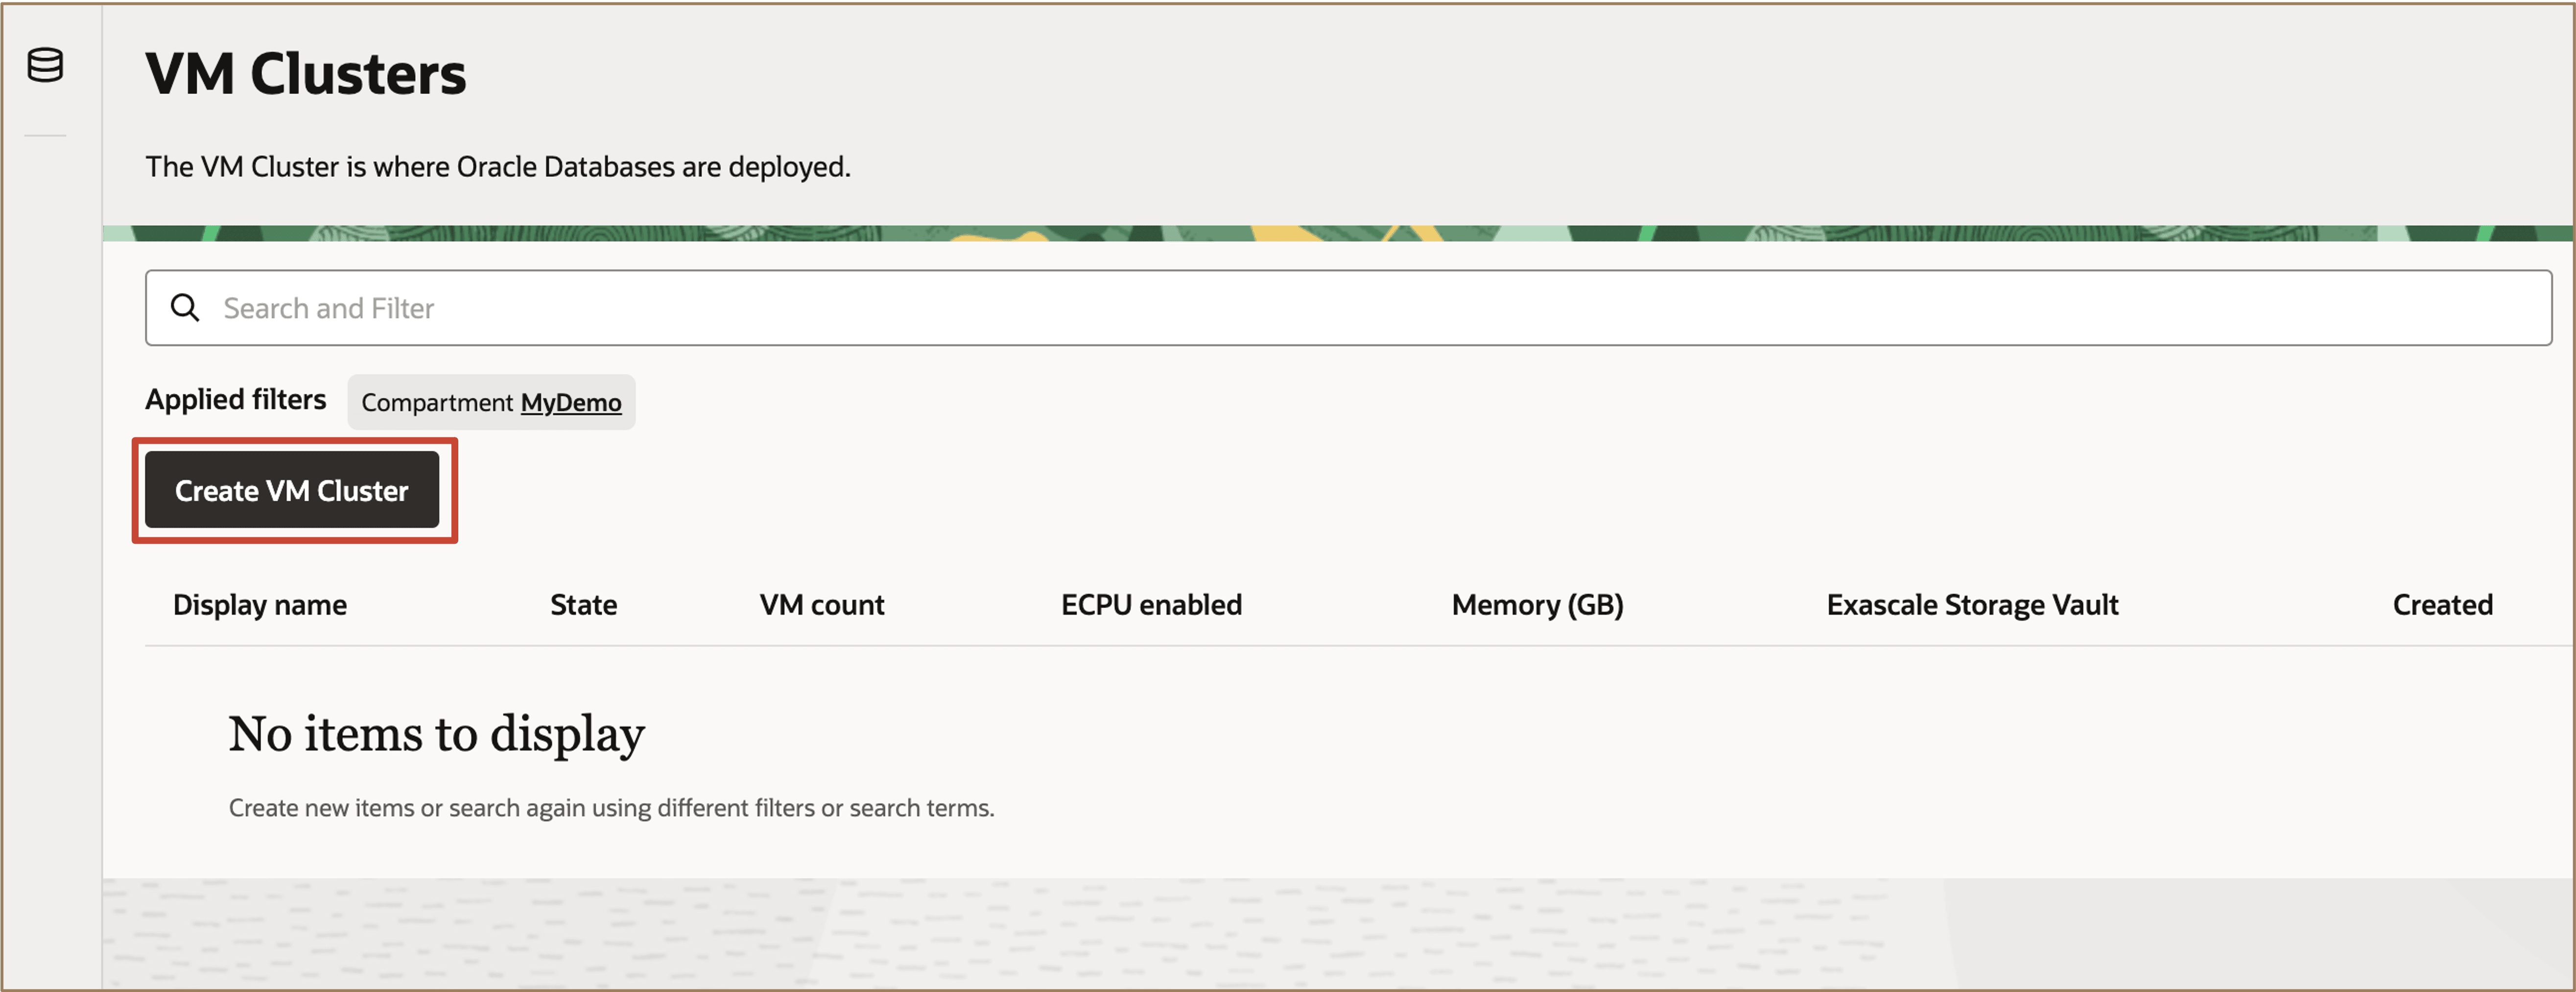This screenshot has height=992, width=2576.
Task: Remove the Compartment MyDemo applied filter
Action: point(491,402)
